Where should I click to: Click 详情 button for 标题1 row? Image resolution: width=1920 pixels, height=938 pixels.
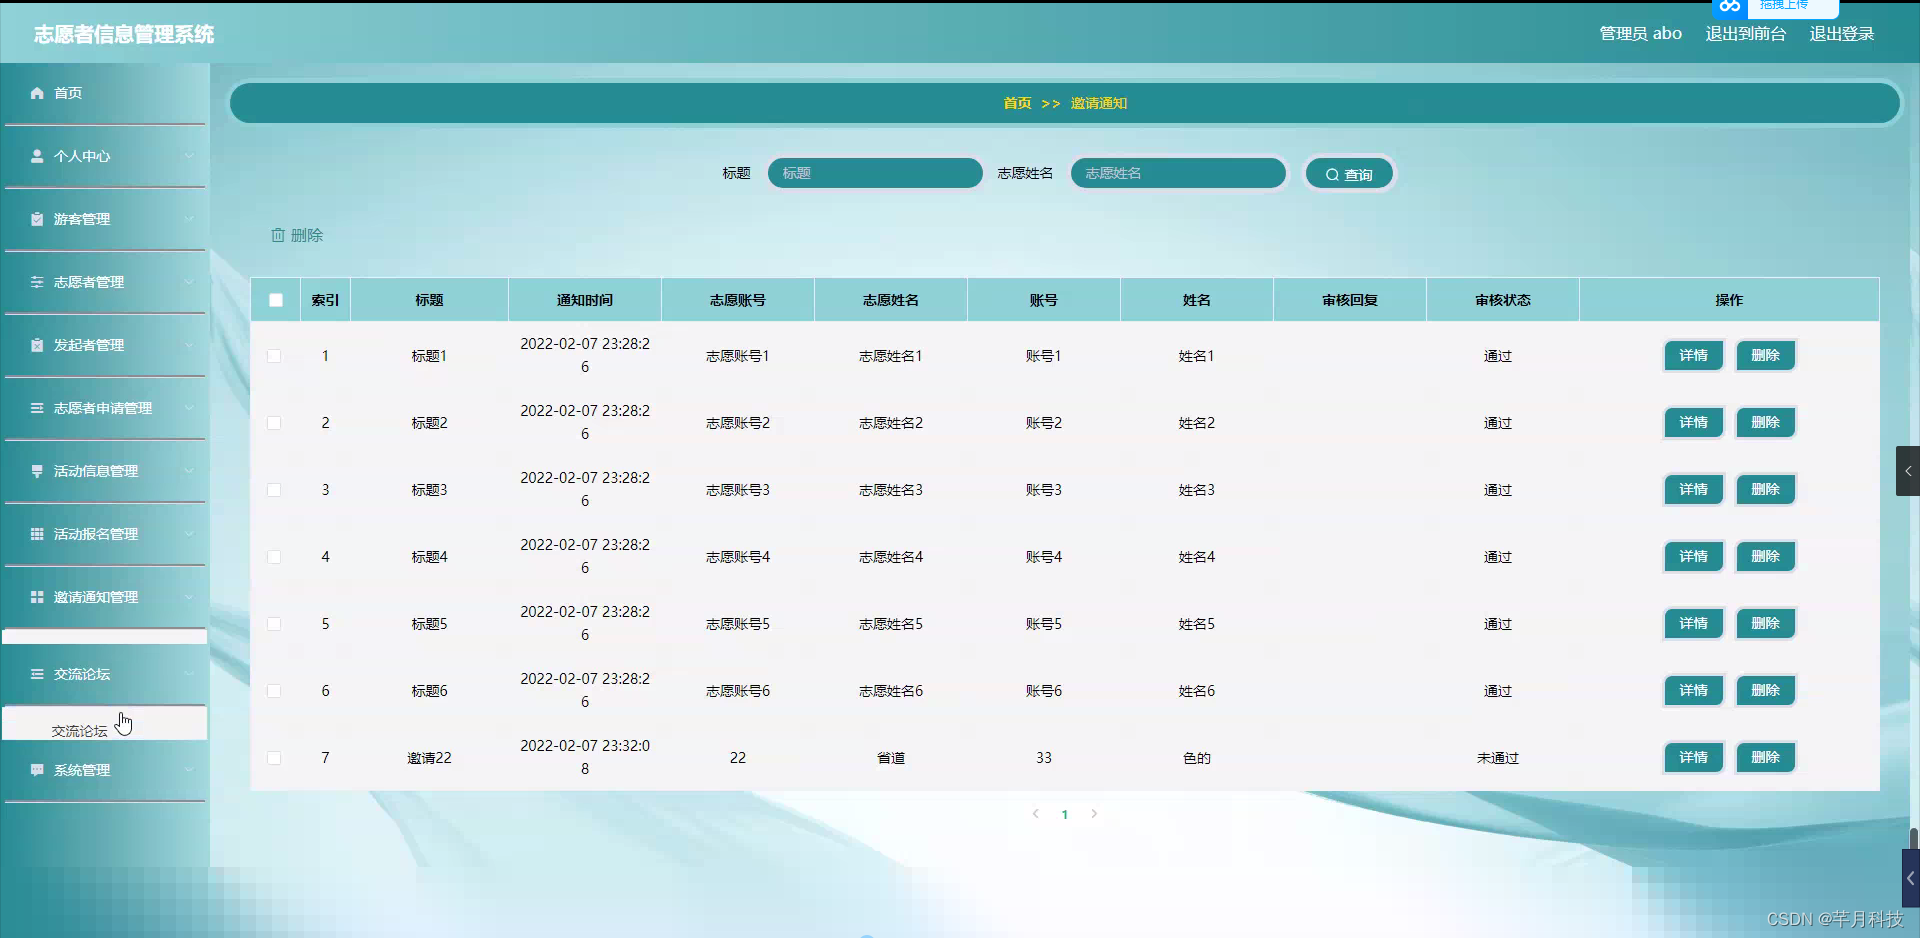(x=1693, y=355)
